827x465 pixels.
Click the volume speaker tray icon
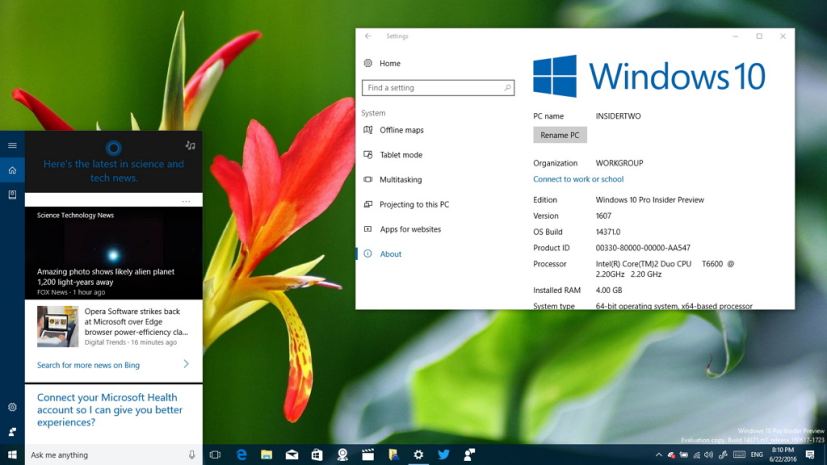(x=709, y=454)
